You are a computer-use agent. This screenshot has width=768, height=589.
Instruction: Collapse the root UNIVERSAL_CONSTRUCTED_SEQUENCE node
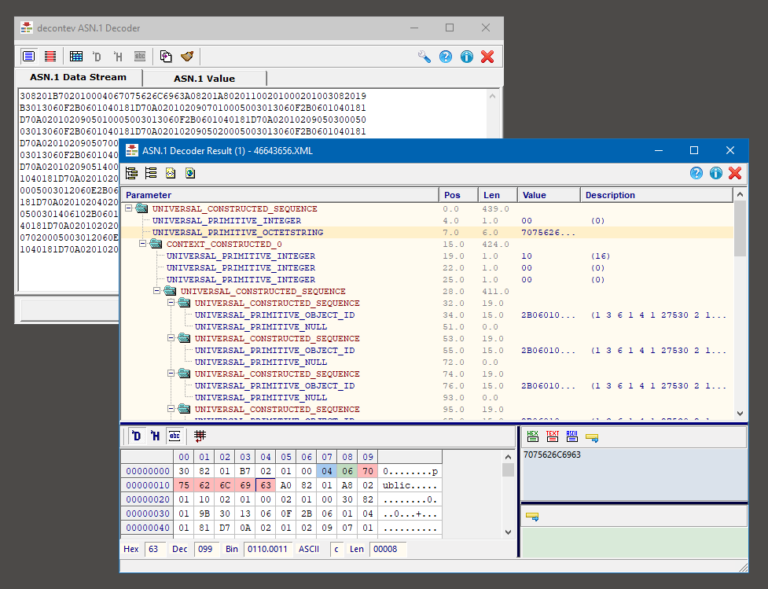(128, 208)
